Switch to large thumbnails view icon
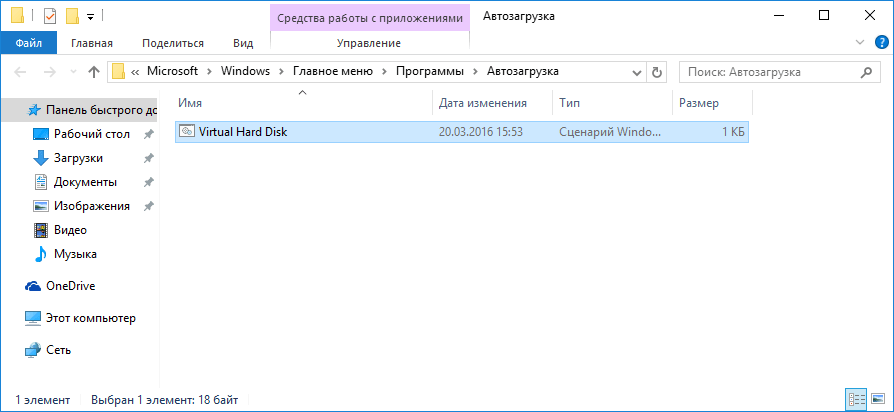Image resolution: width=894 pixels, height=412 pixels. tap(876, 399)
